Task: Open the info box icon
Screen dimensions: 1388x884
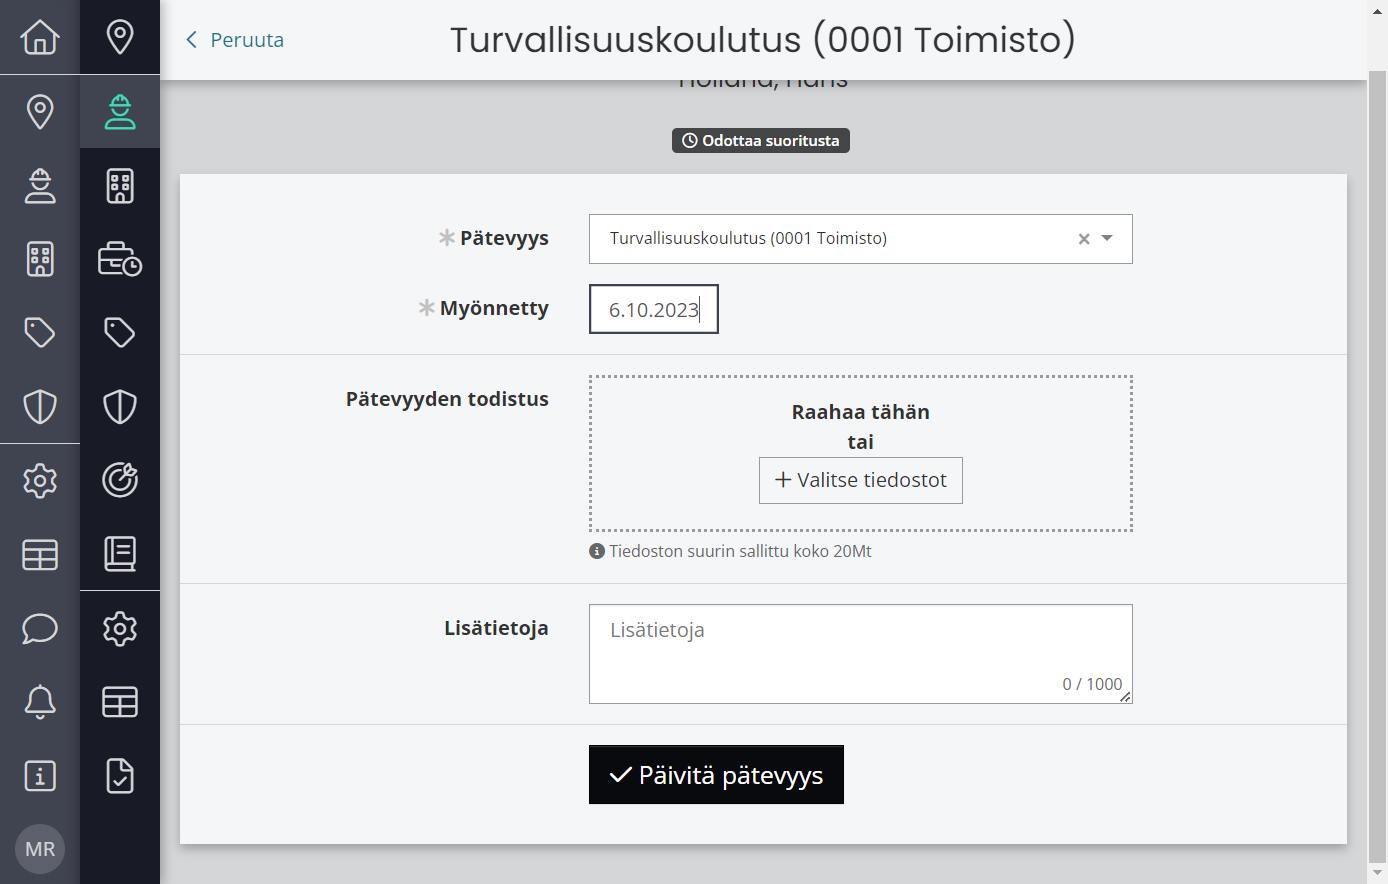Action: point(40,776)
